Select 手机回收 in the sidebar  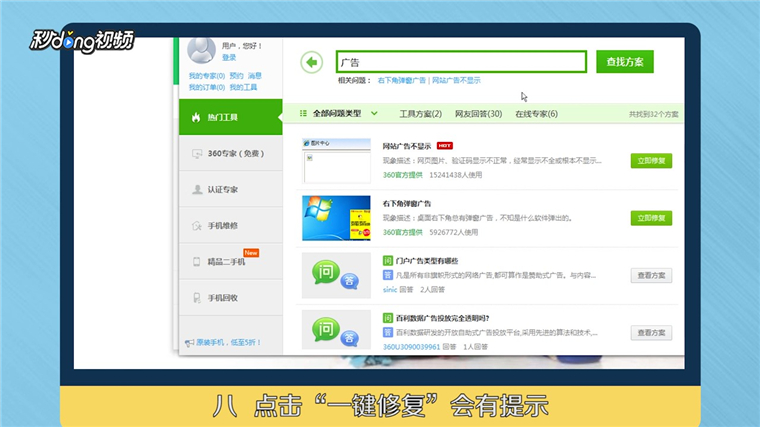[231, 298]
